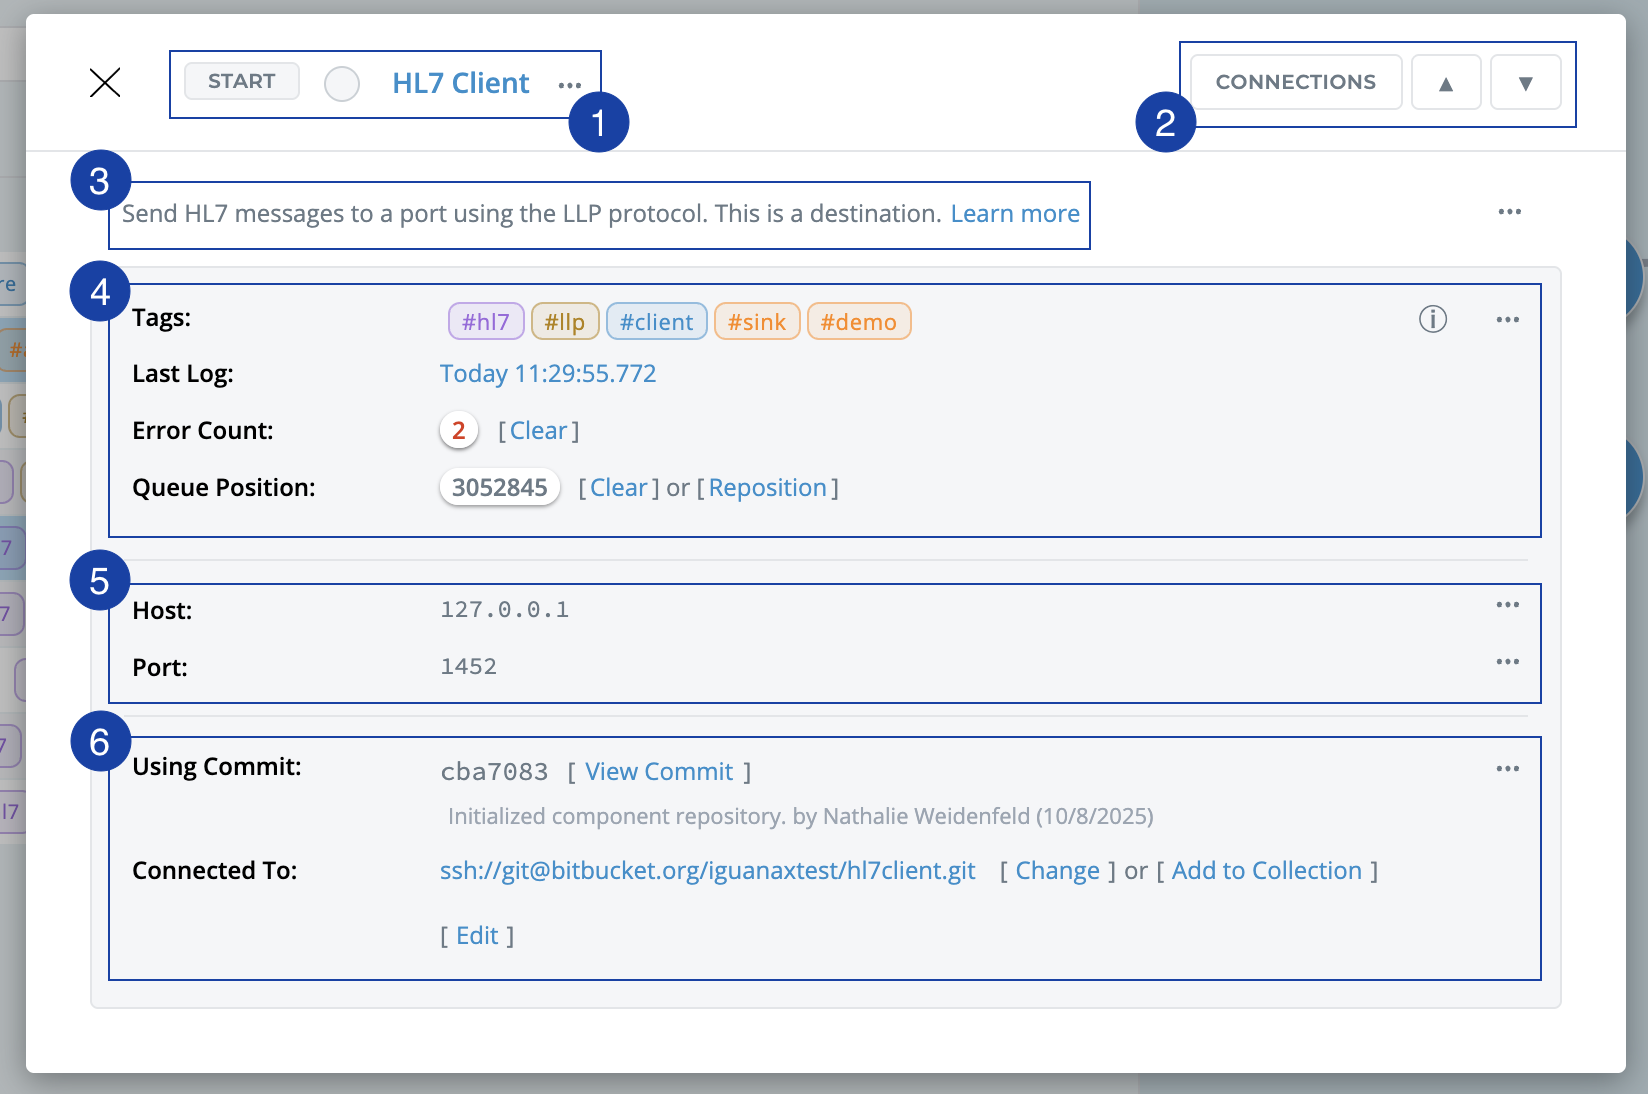Screen dimensions: 1648x1094
Task: Reposition the queue
Action: 767,488
